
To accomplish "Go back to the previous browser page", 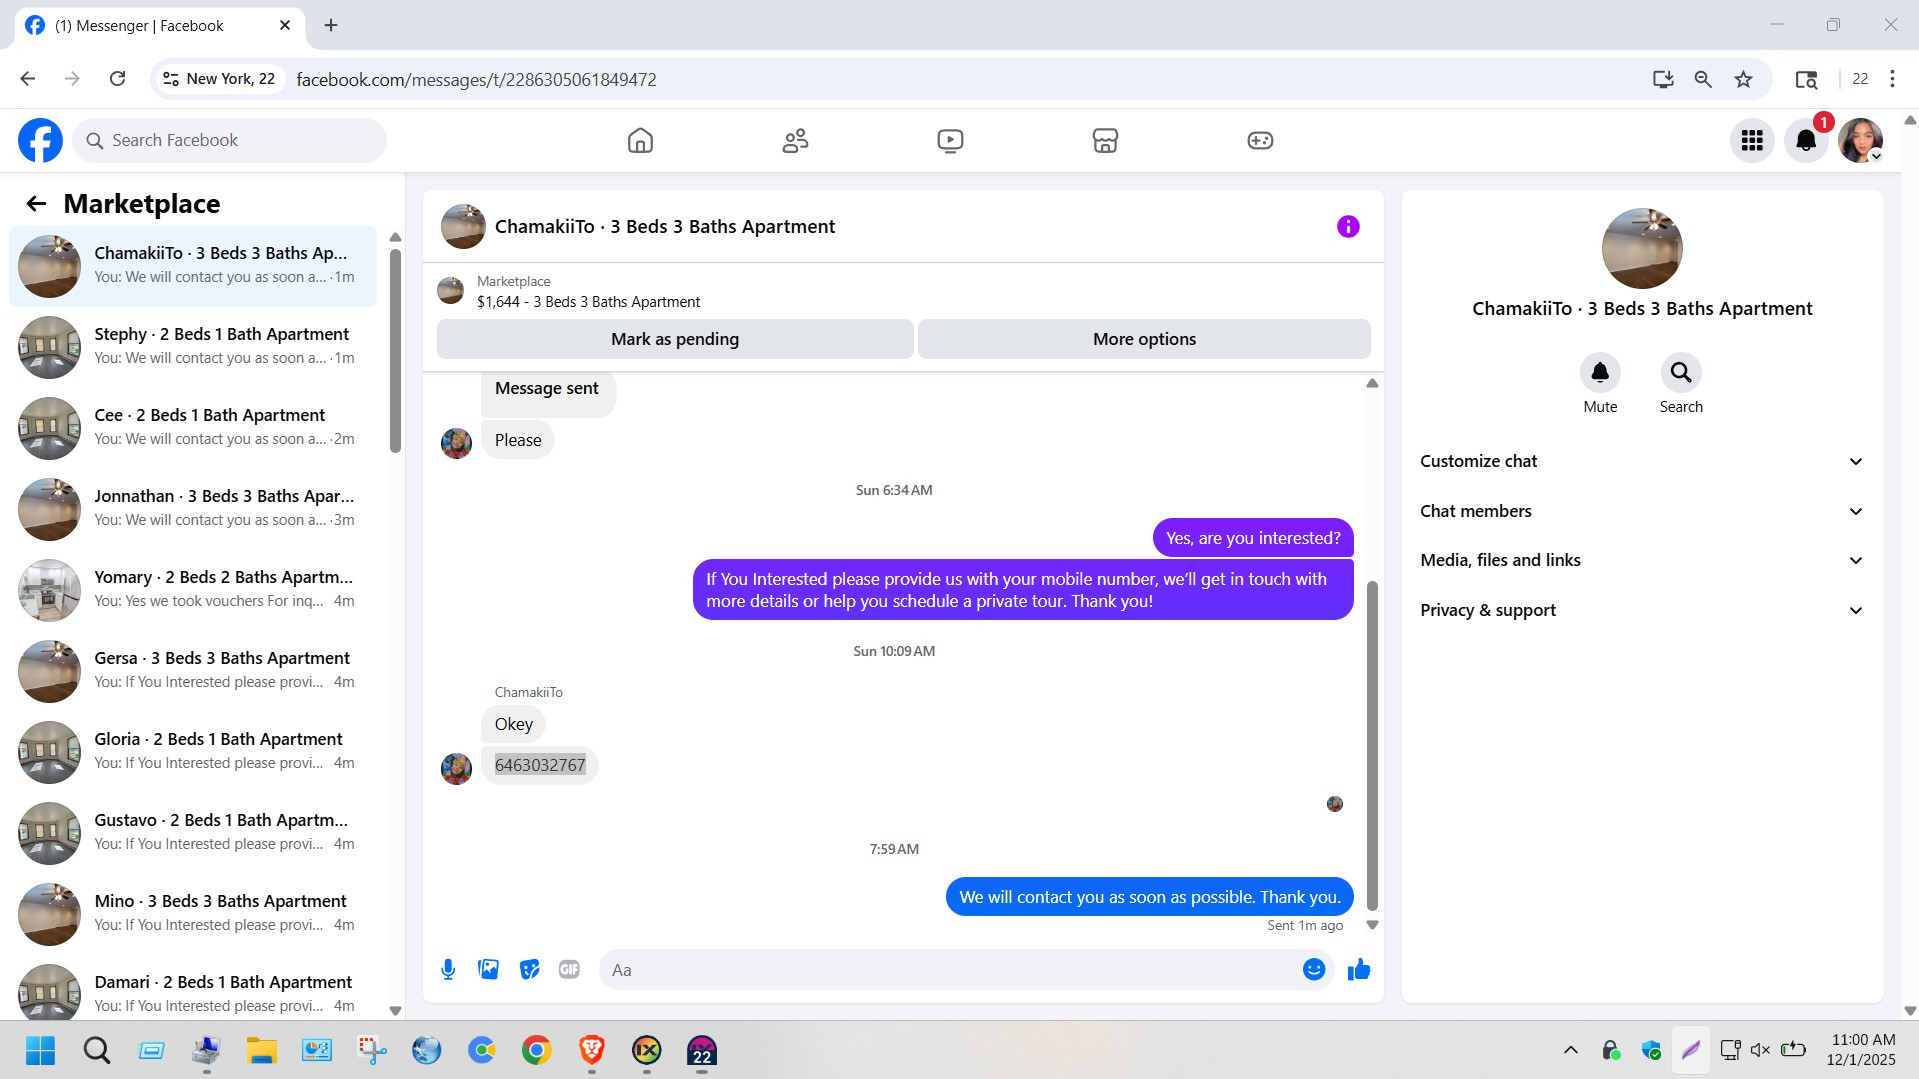I will pyautogui.click(x=28, y=79).
